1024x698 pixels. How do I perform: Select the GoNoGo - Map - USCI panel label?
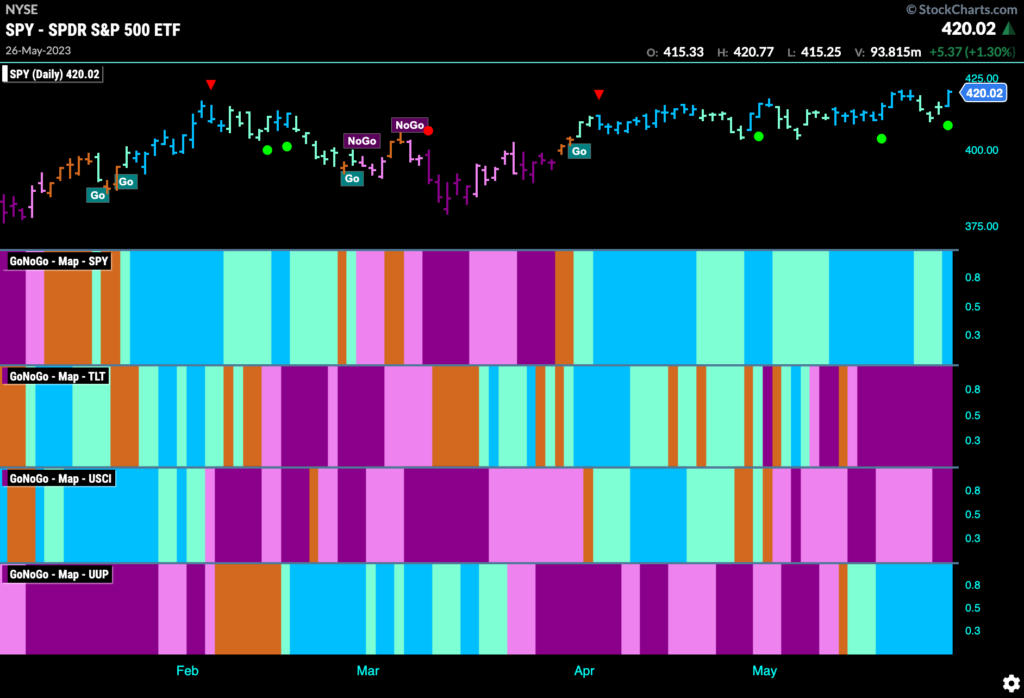(x=60, y=479)
